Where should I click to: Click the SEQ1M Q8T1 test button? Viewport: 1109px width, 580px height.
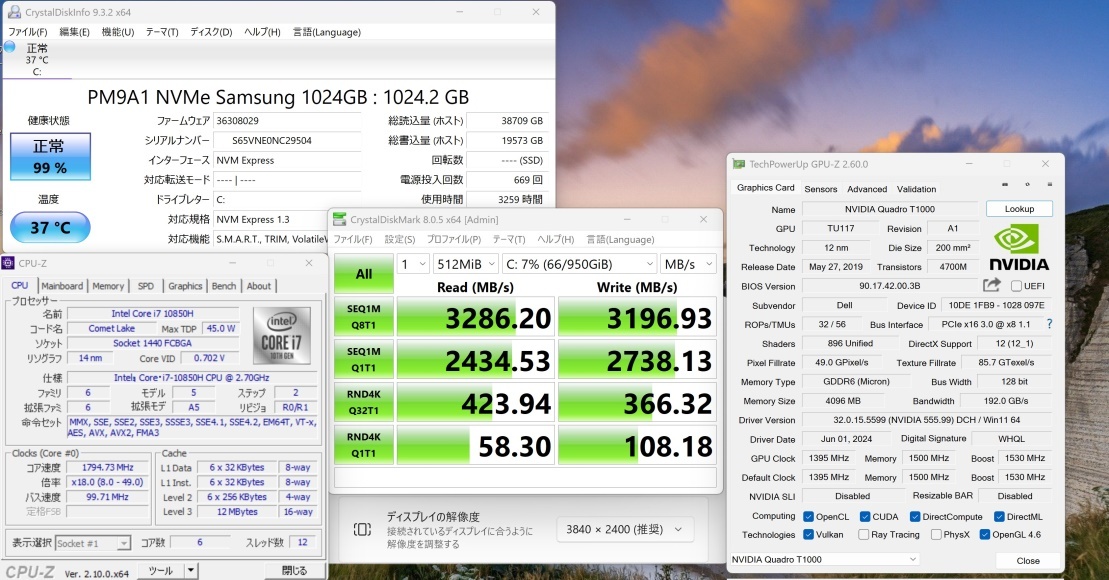point(364,317)
